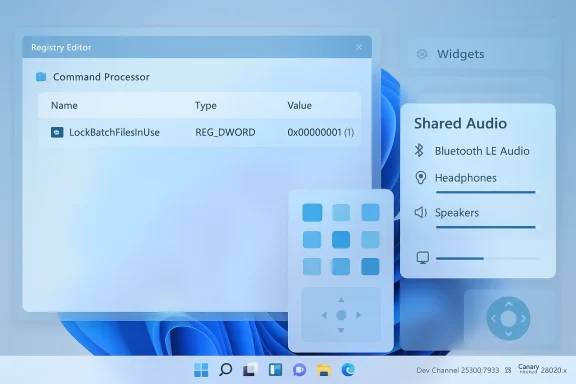Click the Canary 28020.x build text
Viewport: 576px width, 384px height.
(x=542, y=369)
